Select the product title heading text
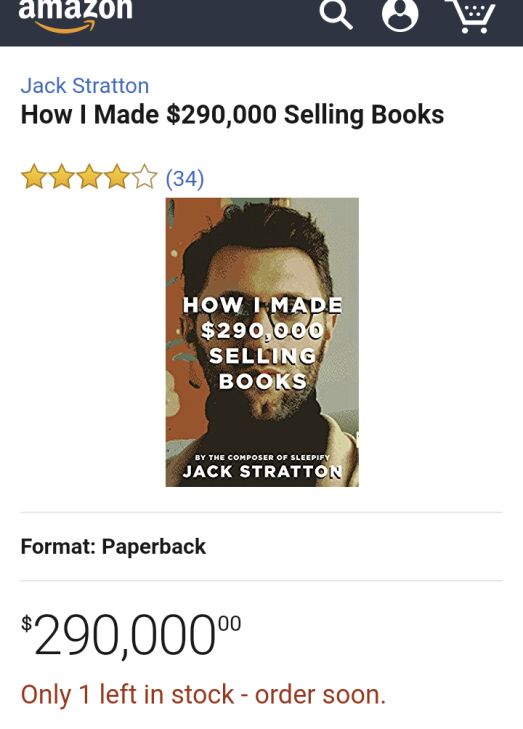Screen dimensions: 523x729 coord(232,115)
